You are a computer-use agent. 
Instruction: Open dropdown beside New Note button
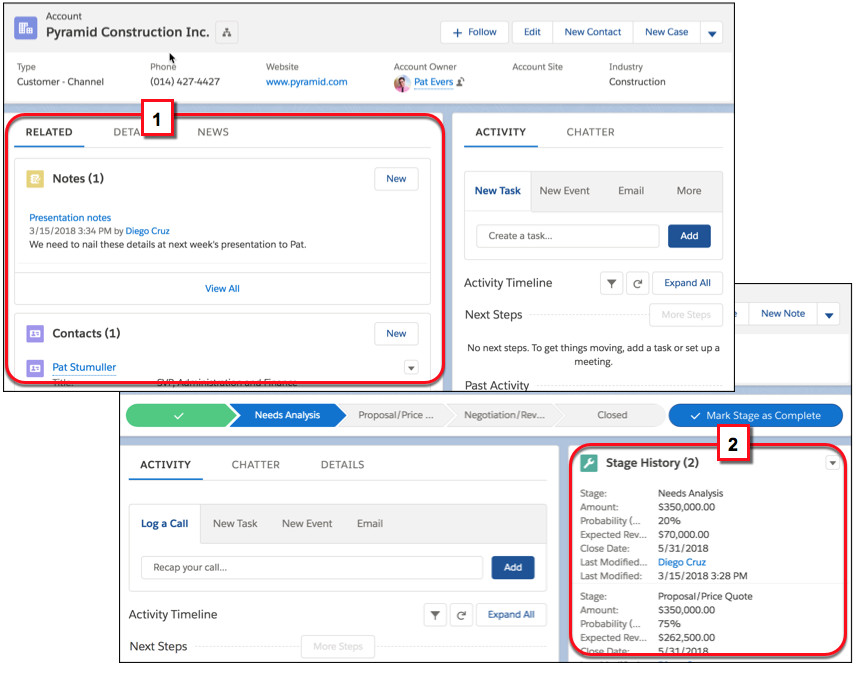tap(829, 315)
